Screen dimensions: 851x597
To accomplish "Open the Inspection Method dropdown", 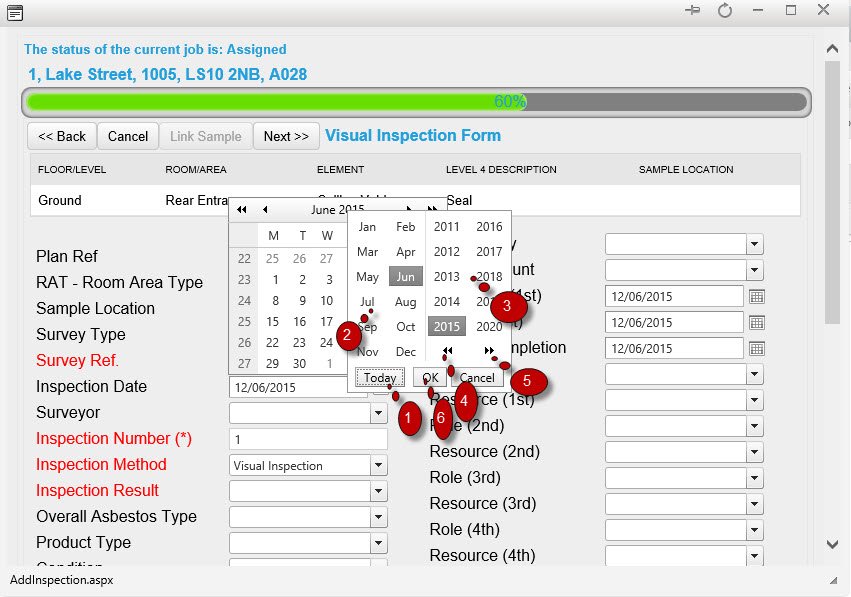I will tap(379, 465).
